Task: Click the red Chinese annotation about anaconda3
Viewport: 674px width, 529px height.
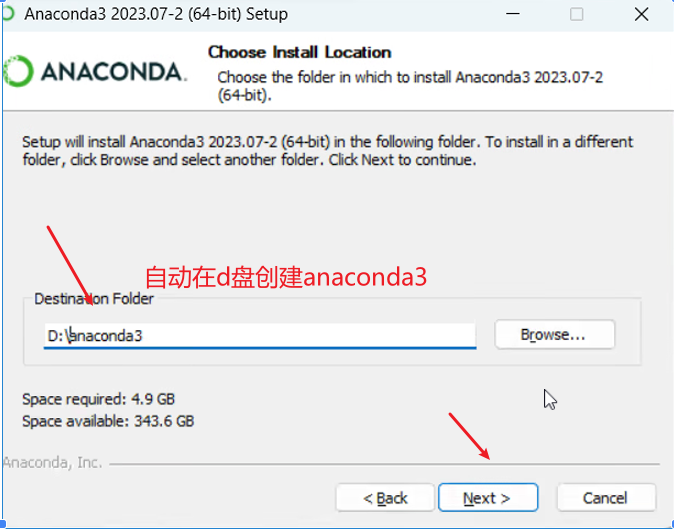Action: click(286, 277)
